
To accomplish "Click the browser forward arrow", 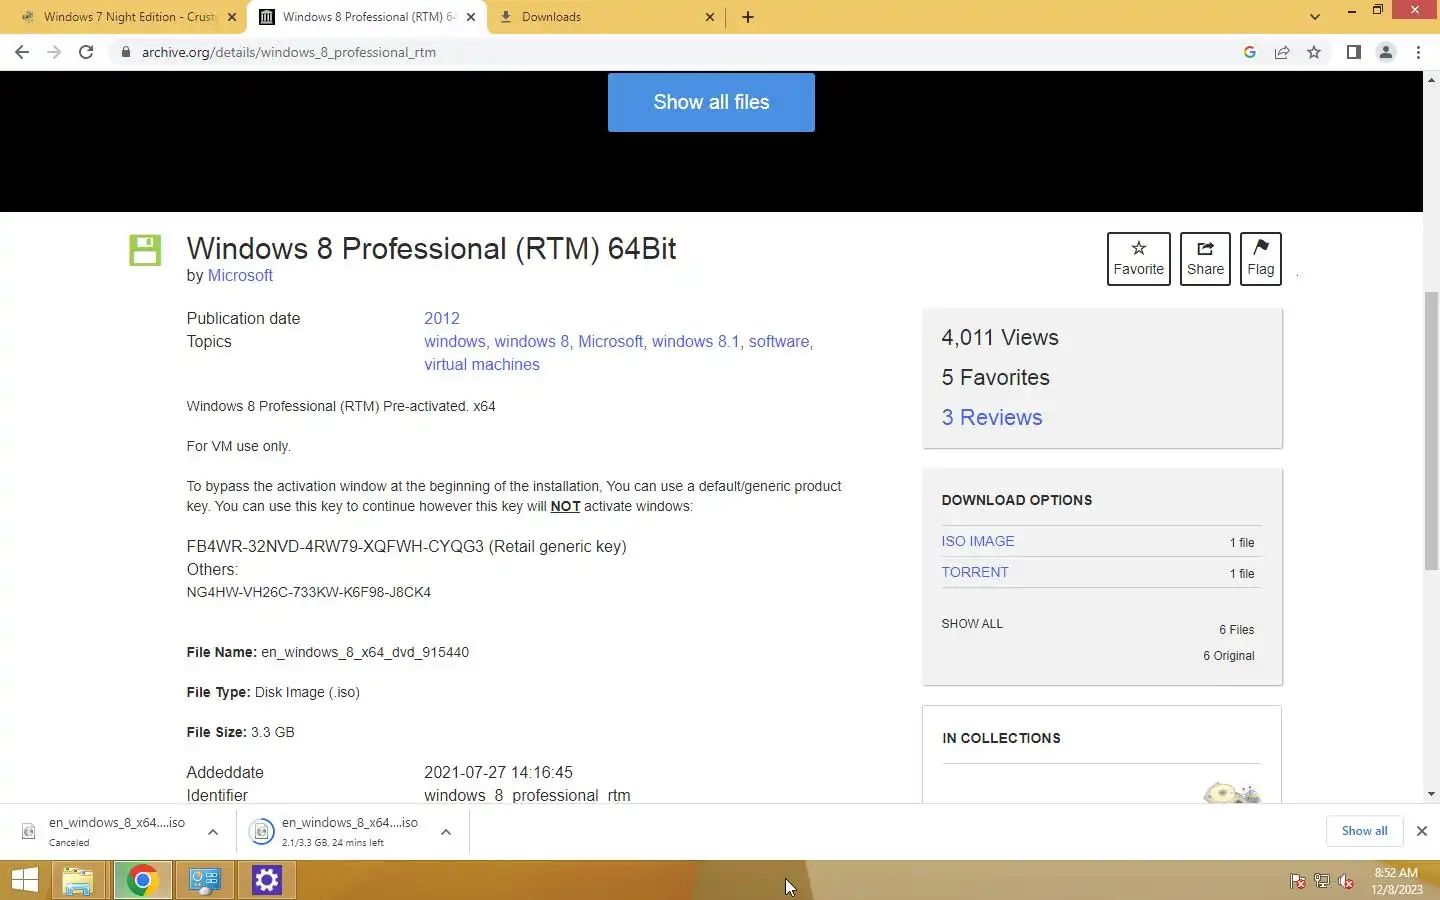I will click(54, 52).
